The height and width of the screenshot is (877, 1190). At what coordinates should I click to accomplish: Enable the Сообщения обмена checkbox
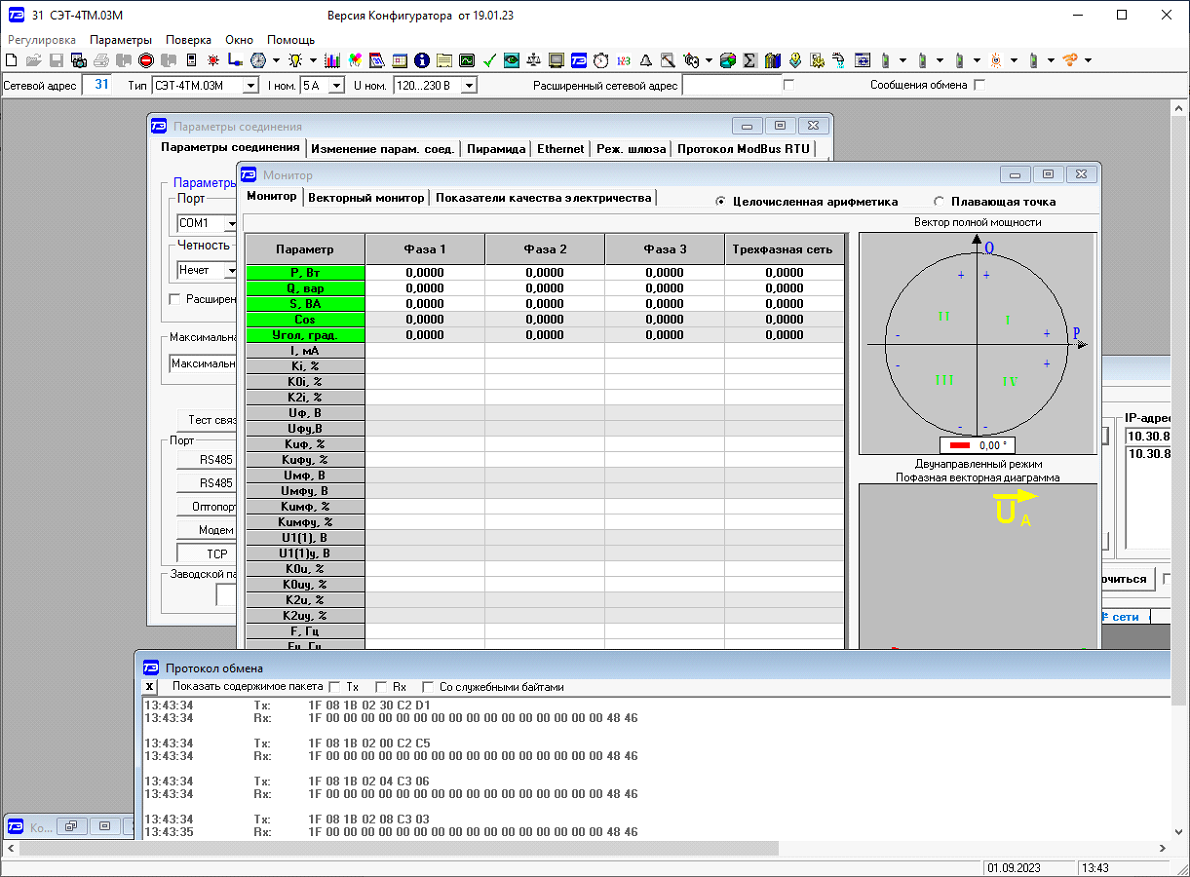click(x=979, y=85)
